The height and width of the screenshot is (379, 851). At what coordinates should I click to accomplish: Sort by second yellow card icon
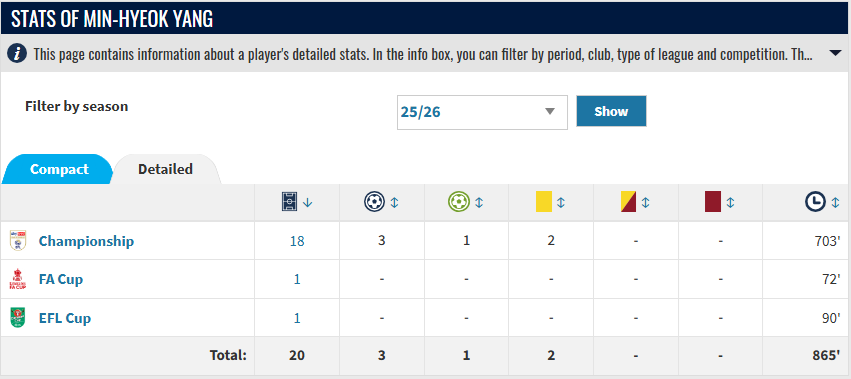(x=628, y=202)
